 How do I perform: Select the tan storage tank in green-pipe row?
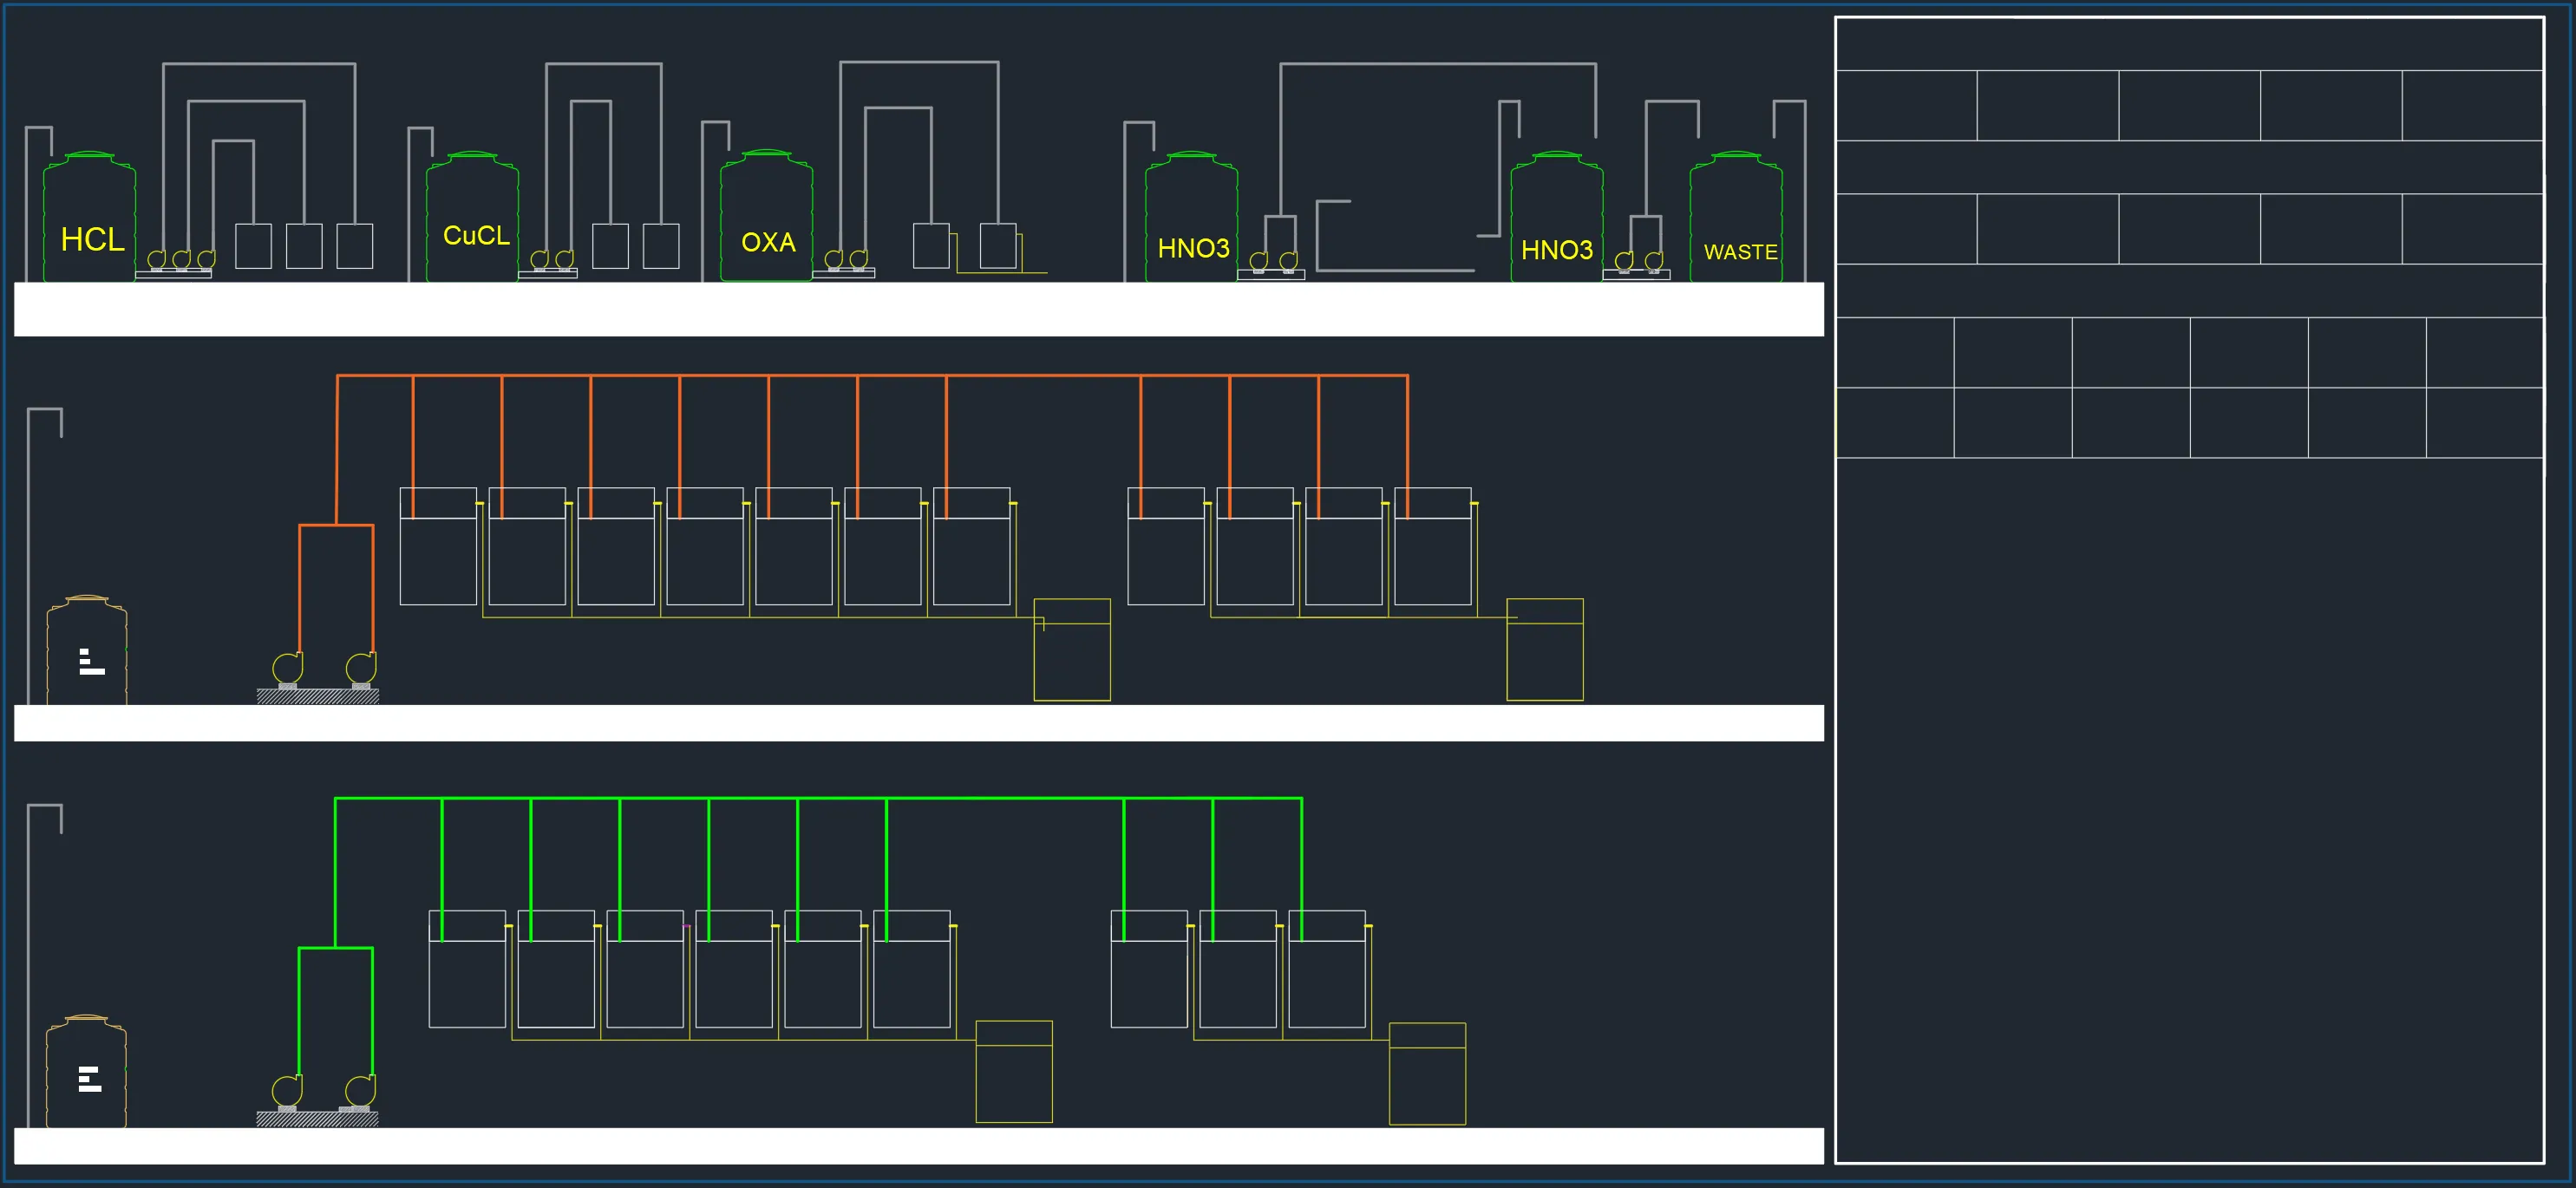pyautogui.click(x=86, y=1071)
